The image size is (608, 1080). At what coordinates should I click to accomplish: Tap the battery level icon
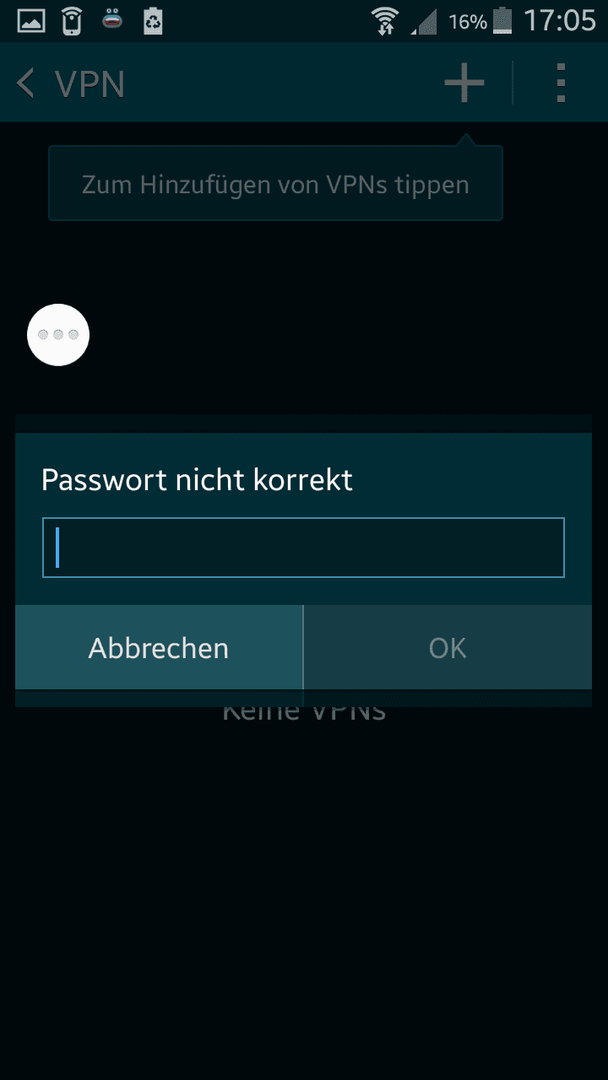pos(503,21)
